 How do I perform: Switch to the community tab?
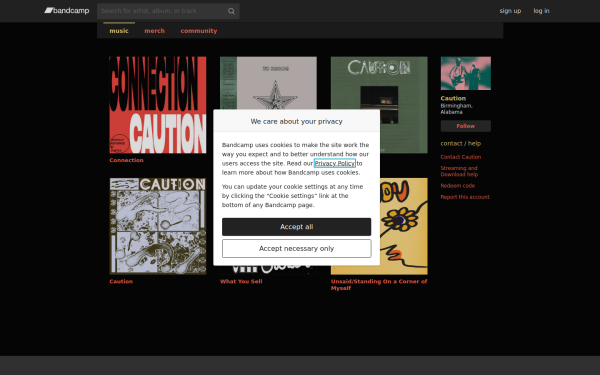click(x=199, y=31)
